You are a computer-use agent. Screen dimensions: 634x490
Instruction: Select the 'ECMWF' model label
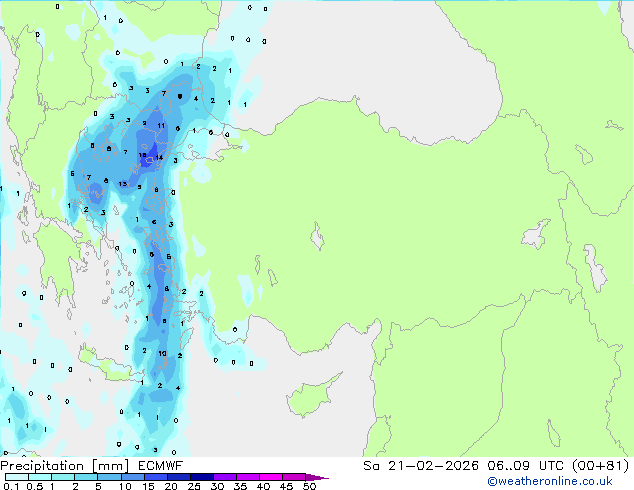(x=161, y=466)
